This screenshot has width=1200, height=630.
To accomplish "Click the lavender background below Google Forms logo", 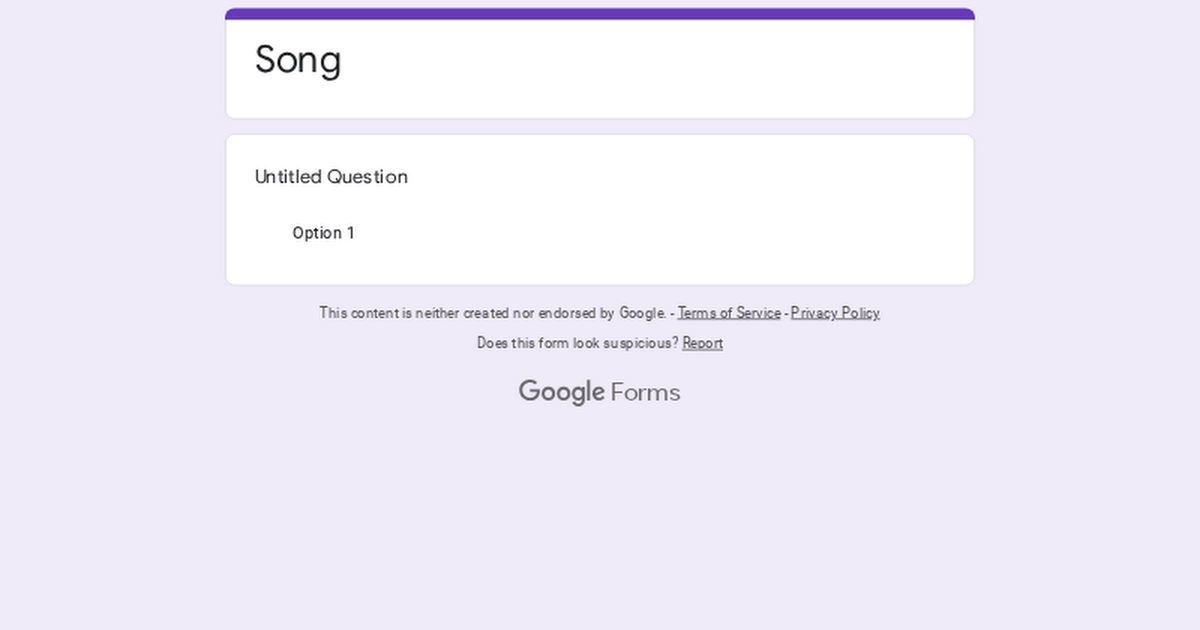I will point(600,510).
